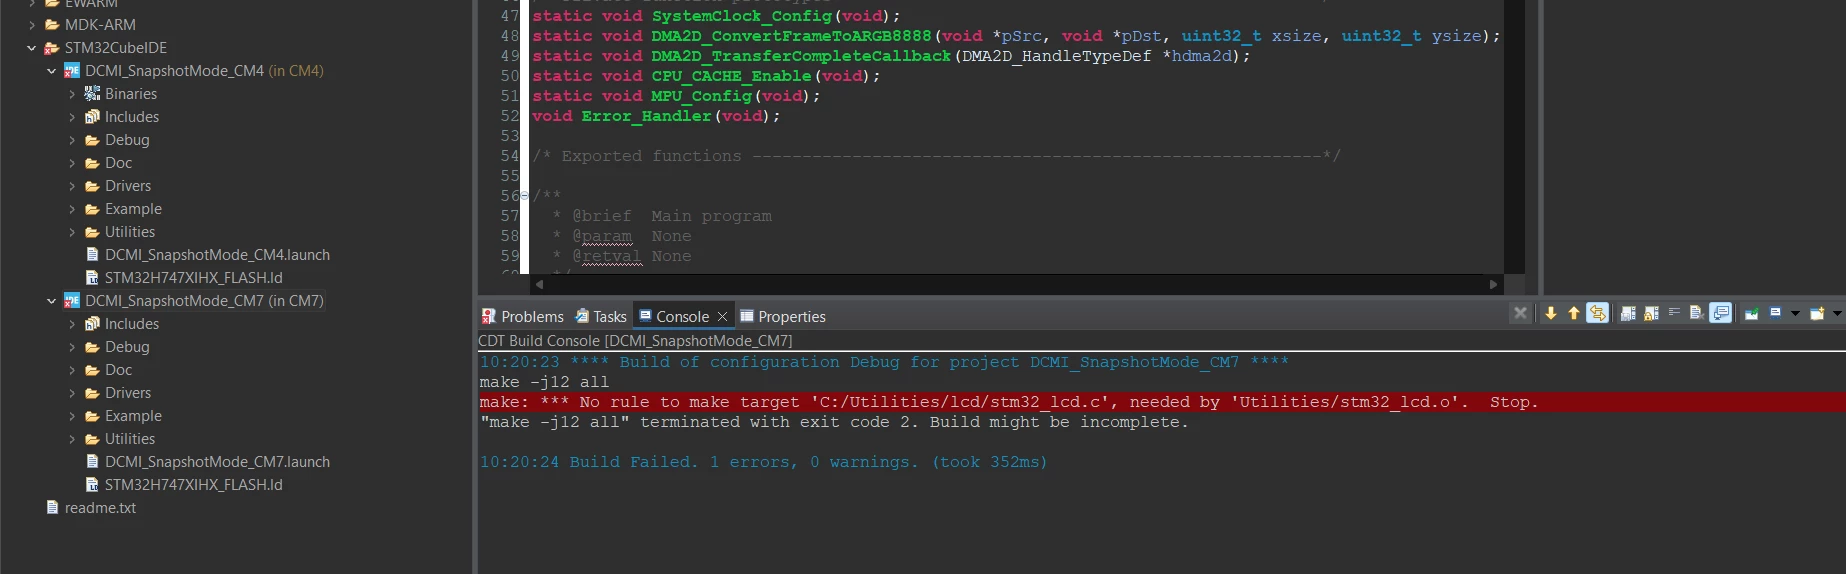The height and width of the screenshot is (574, 1846).
Task: Select Example folder under CM4 project
Action: click(x=133, y=208)
